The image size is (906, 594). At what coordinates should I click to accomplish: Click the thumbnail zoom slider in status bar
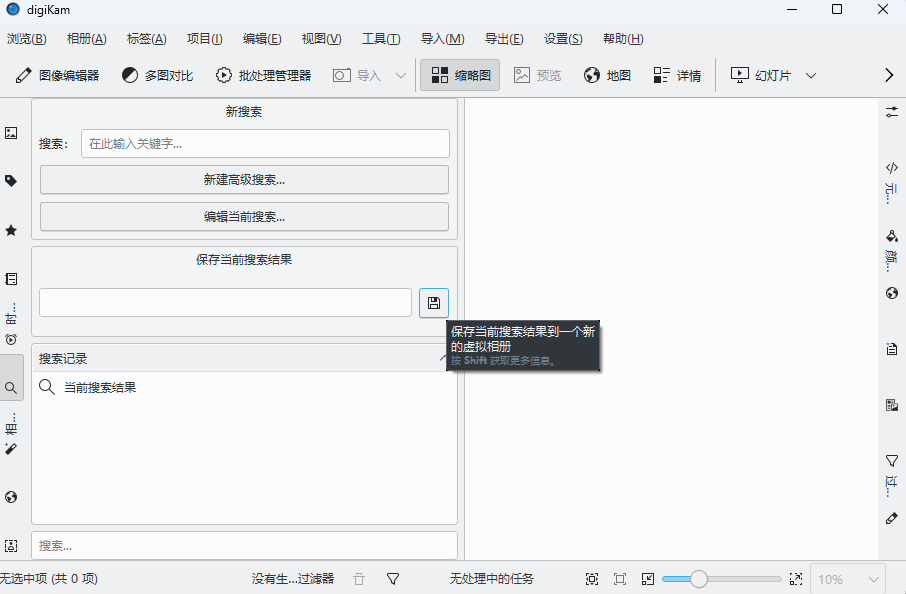(720, 579)
